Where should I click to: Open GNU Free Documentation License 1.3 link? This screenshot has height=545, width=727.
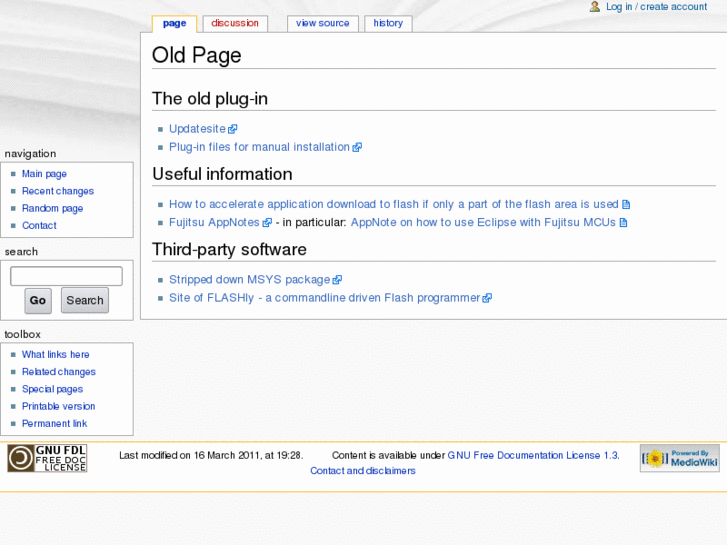(x=532, y=455)
